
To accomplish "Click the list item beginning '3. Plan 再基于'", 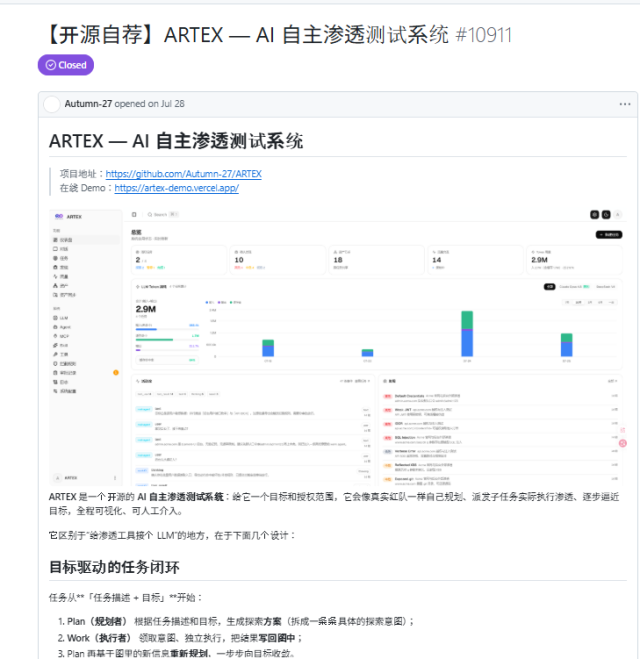I will (176, 654).
